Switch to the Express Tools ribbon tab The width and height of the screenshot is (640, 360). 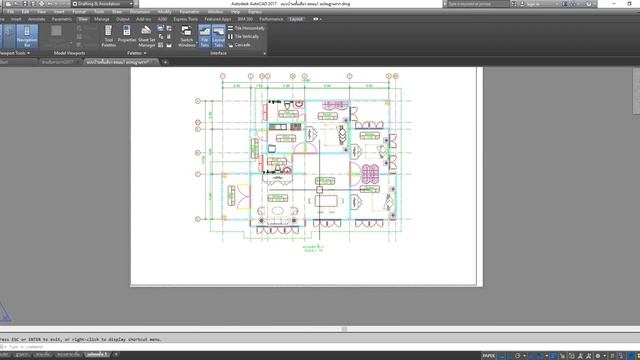(x=186, y=19)
